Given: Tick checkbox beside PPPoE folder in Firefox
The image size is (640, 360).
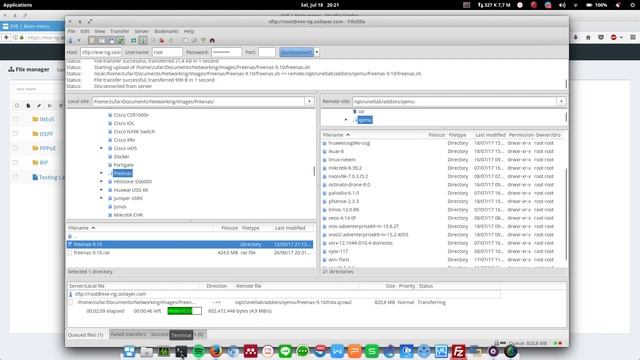Looking at the screenshot, I should coord(16,148).
